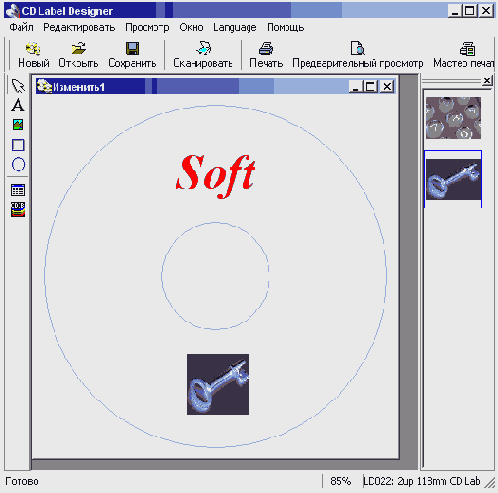Image resolution: width=498 pixels, height=493 pixels.
Task: Select the rectangle shape tool
Action: point(18,145)
